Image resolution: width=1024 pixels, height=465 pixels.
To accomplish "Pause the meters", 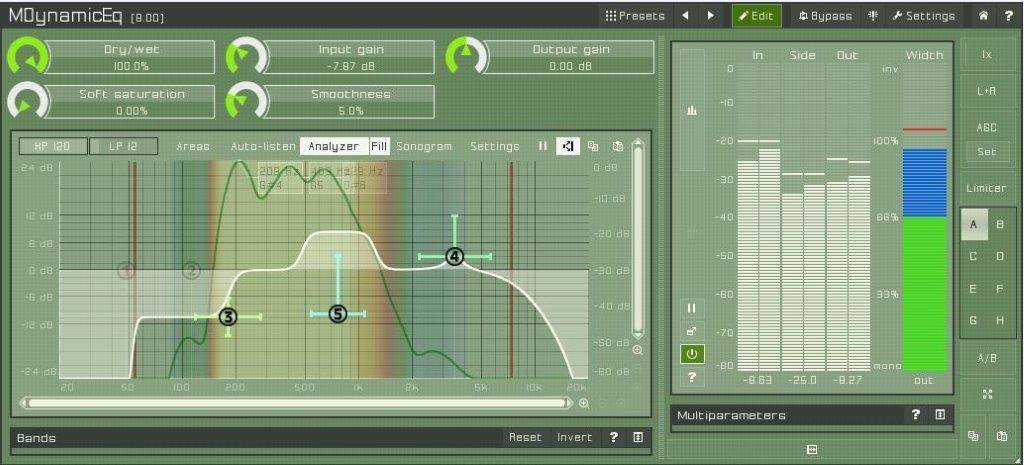I will pos(692,308).
